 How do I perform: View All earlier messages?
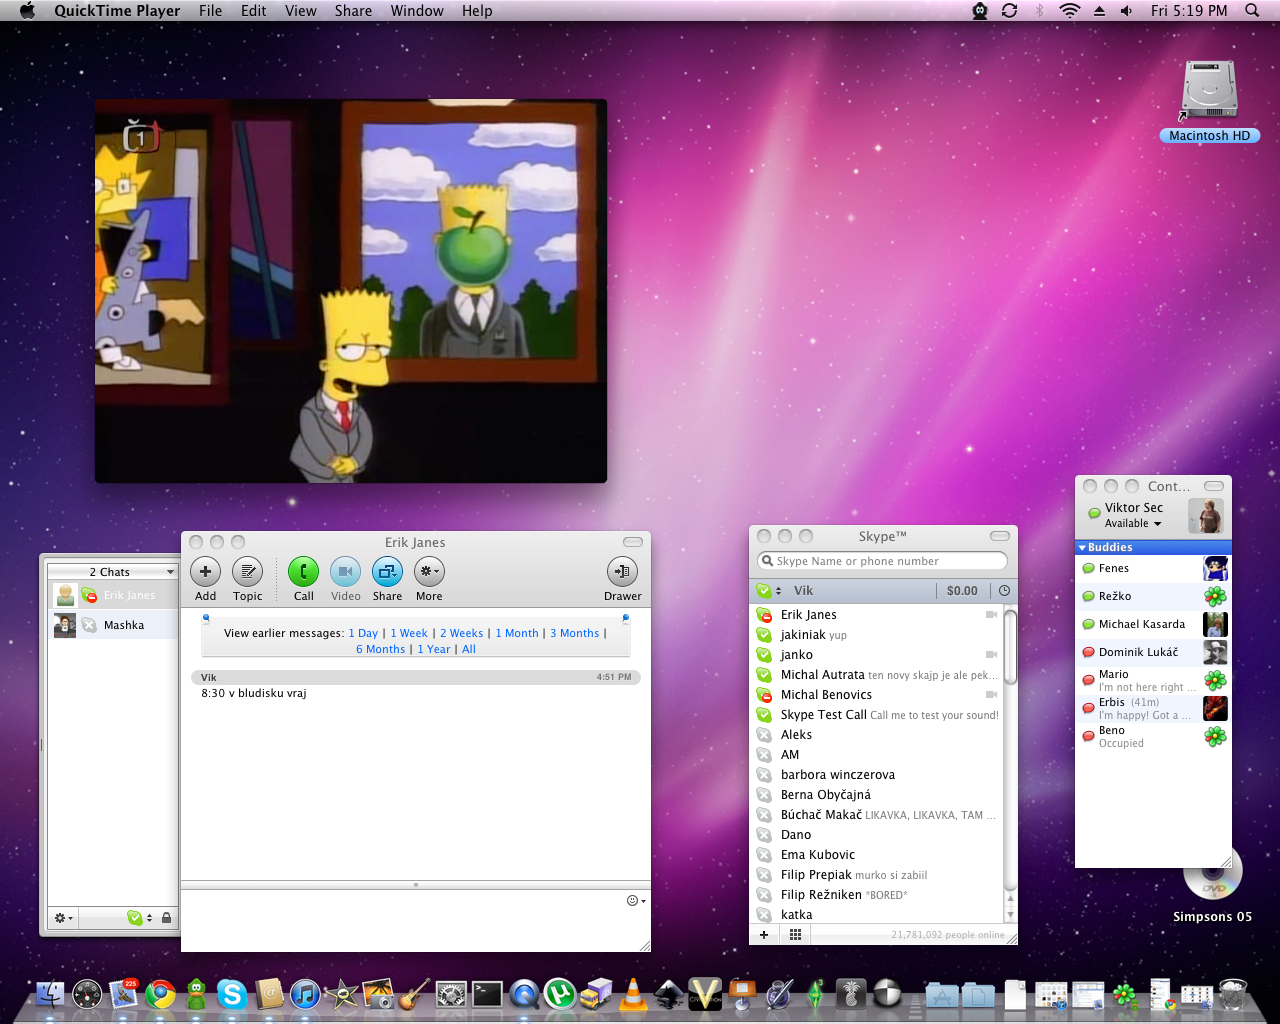469,649
